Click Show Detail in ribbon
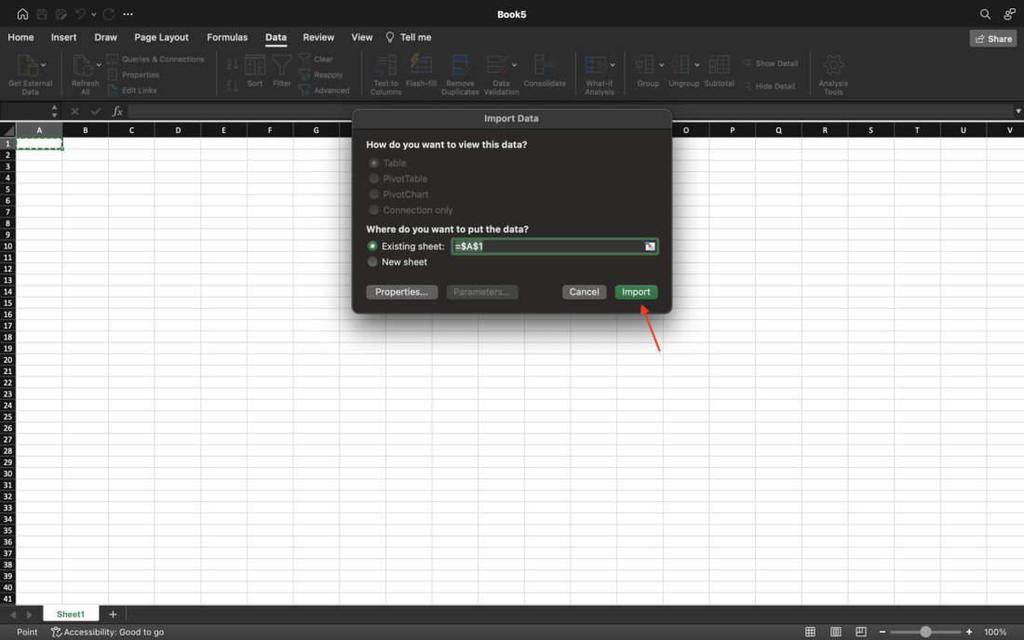The height and width of the screenshot is (640, 1024). tap(770, 63)
